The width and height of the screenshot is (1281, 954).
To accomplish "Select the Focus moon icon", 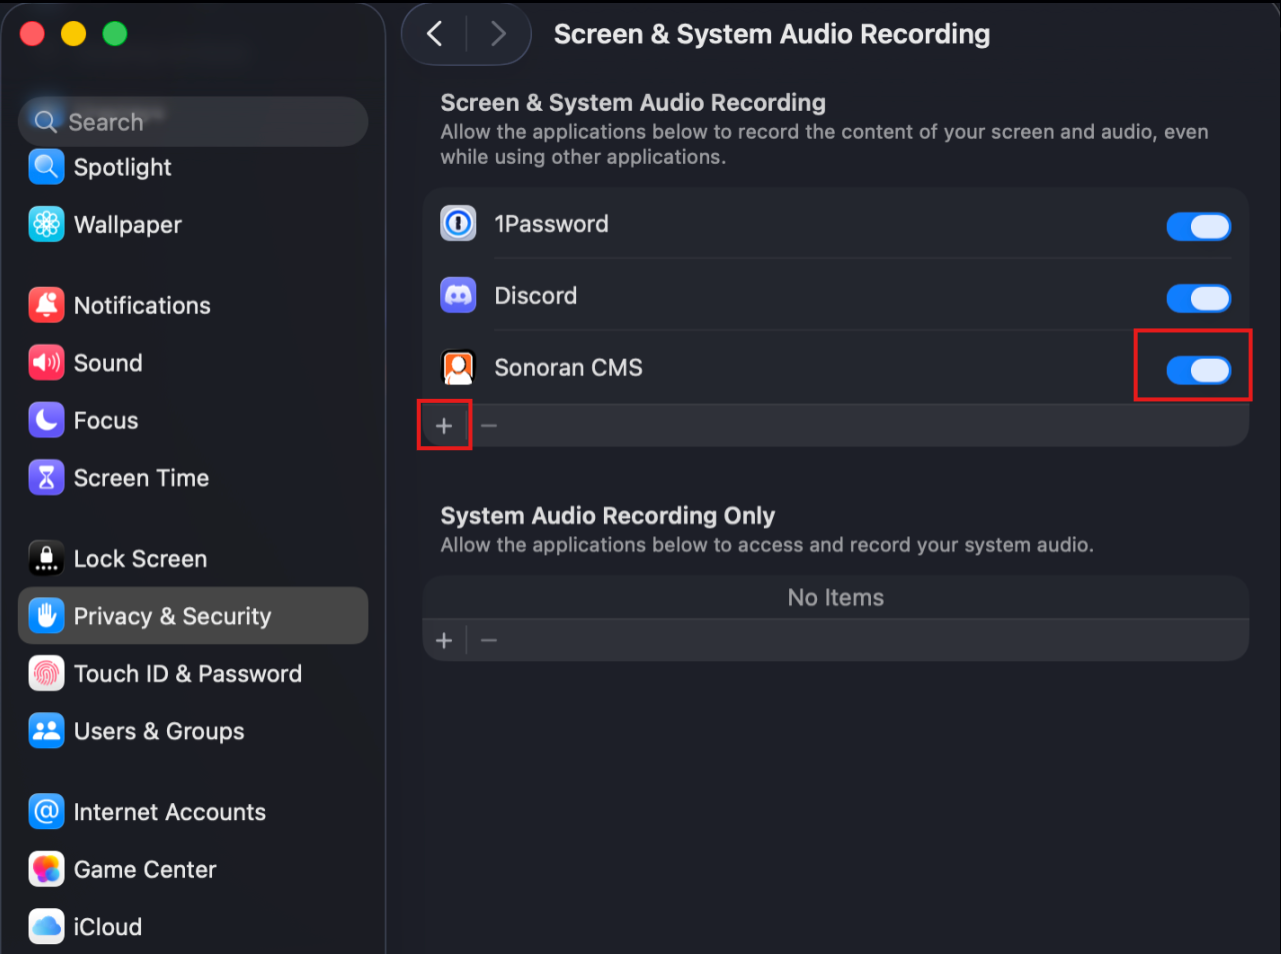I will (46, 420).
